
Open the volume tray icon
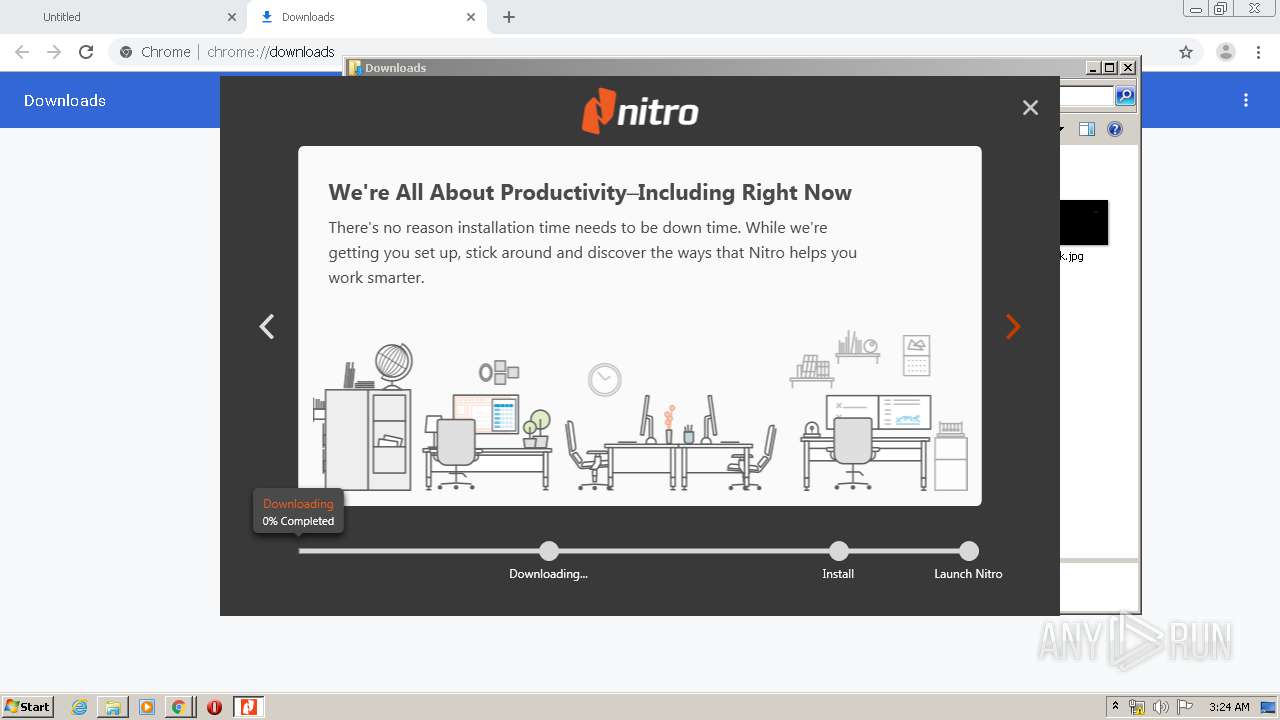[x=1161, y=707]
